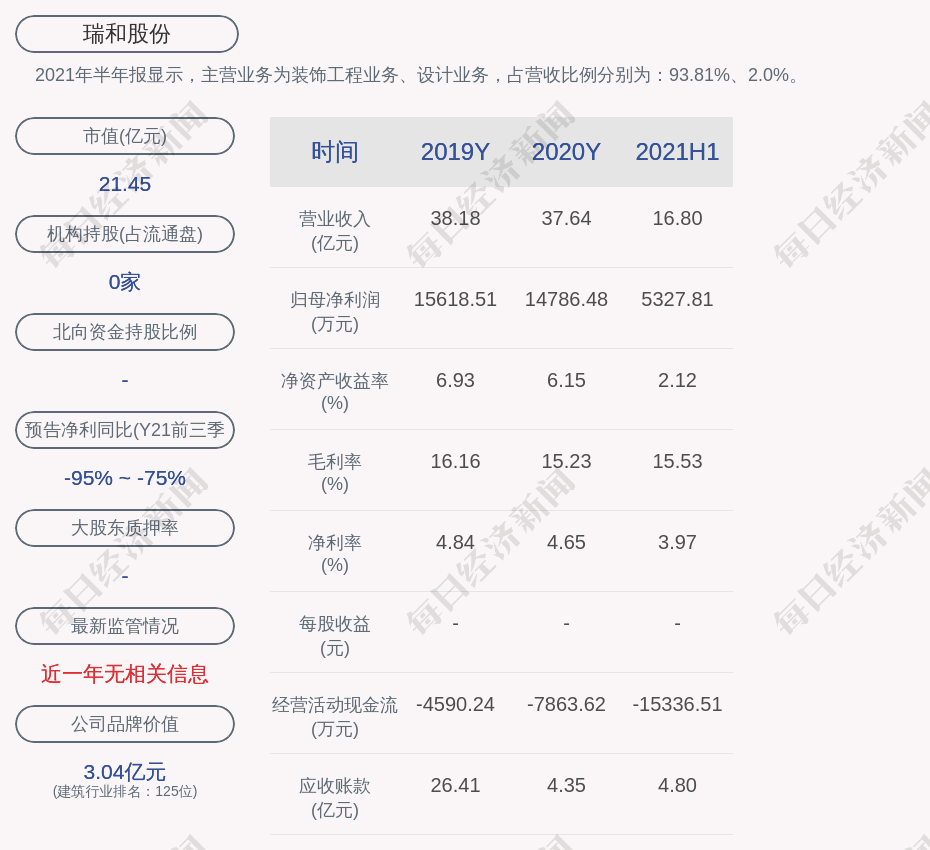
Task: Click the 机构持股(占流通盘) pill
Action: [x=125, y=234]
